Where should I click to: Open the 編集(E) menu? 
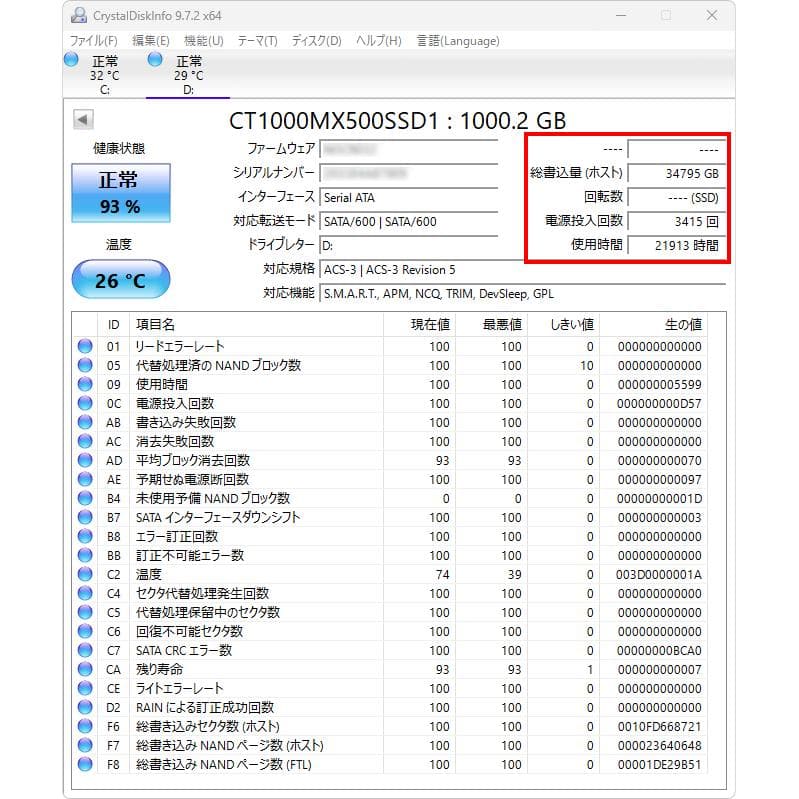(x=151, y=41)
